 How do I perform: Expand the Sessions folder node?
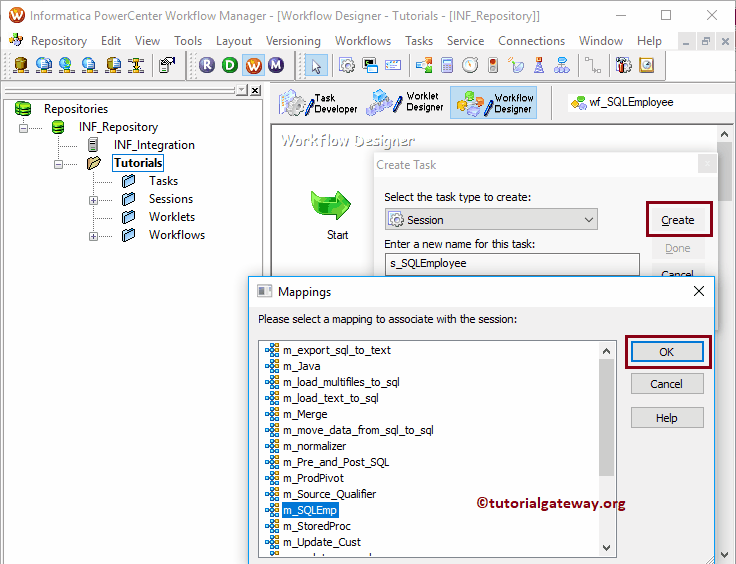coord(93,200)
